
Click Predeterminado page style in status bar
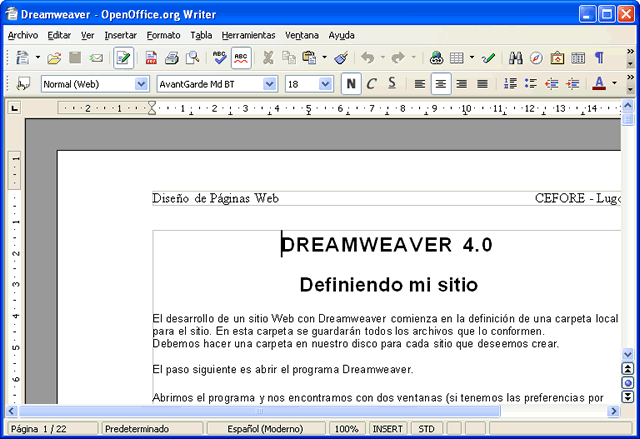click(152, 429)
